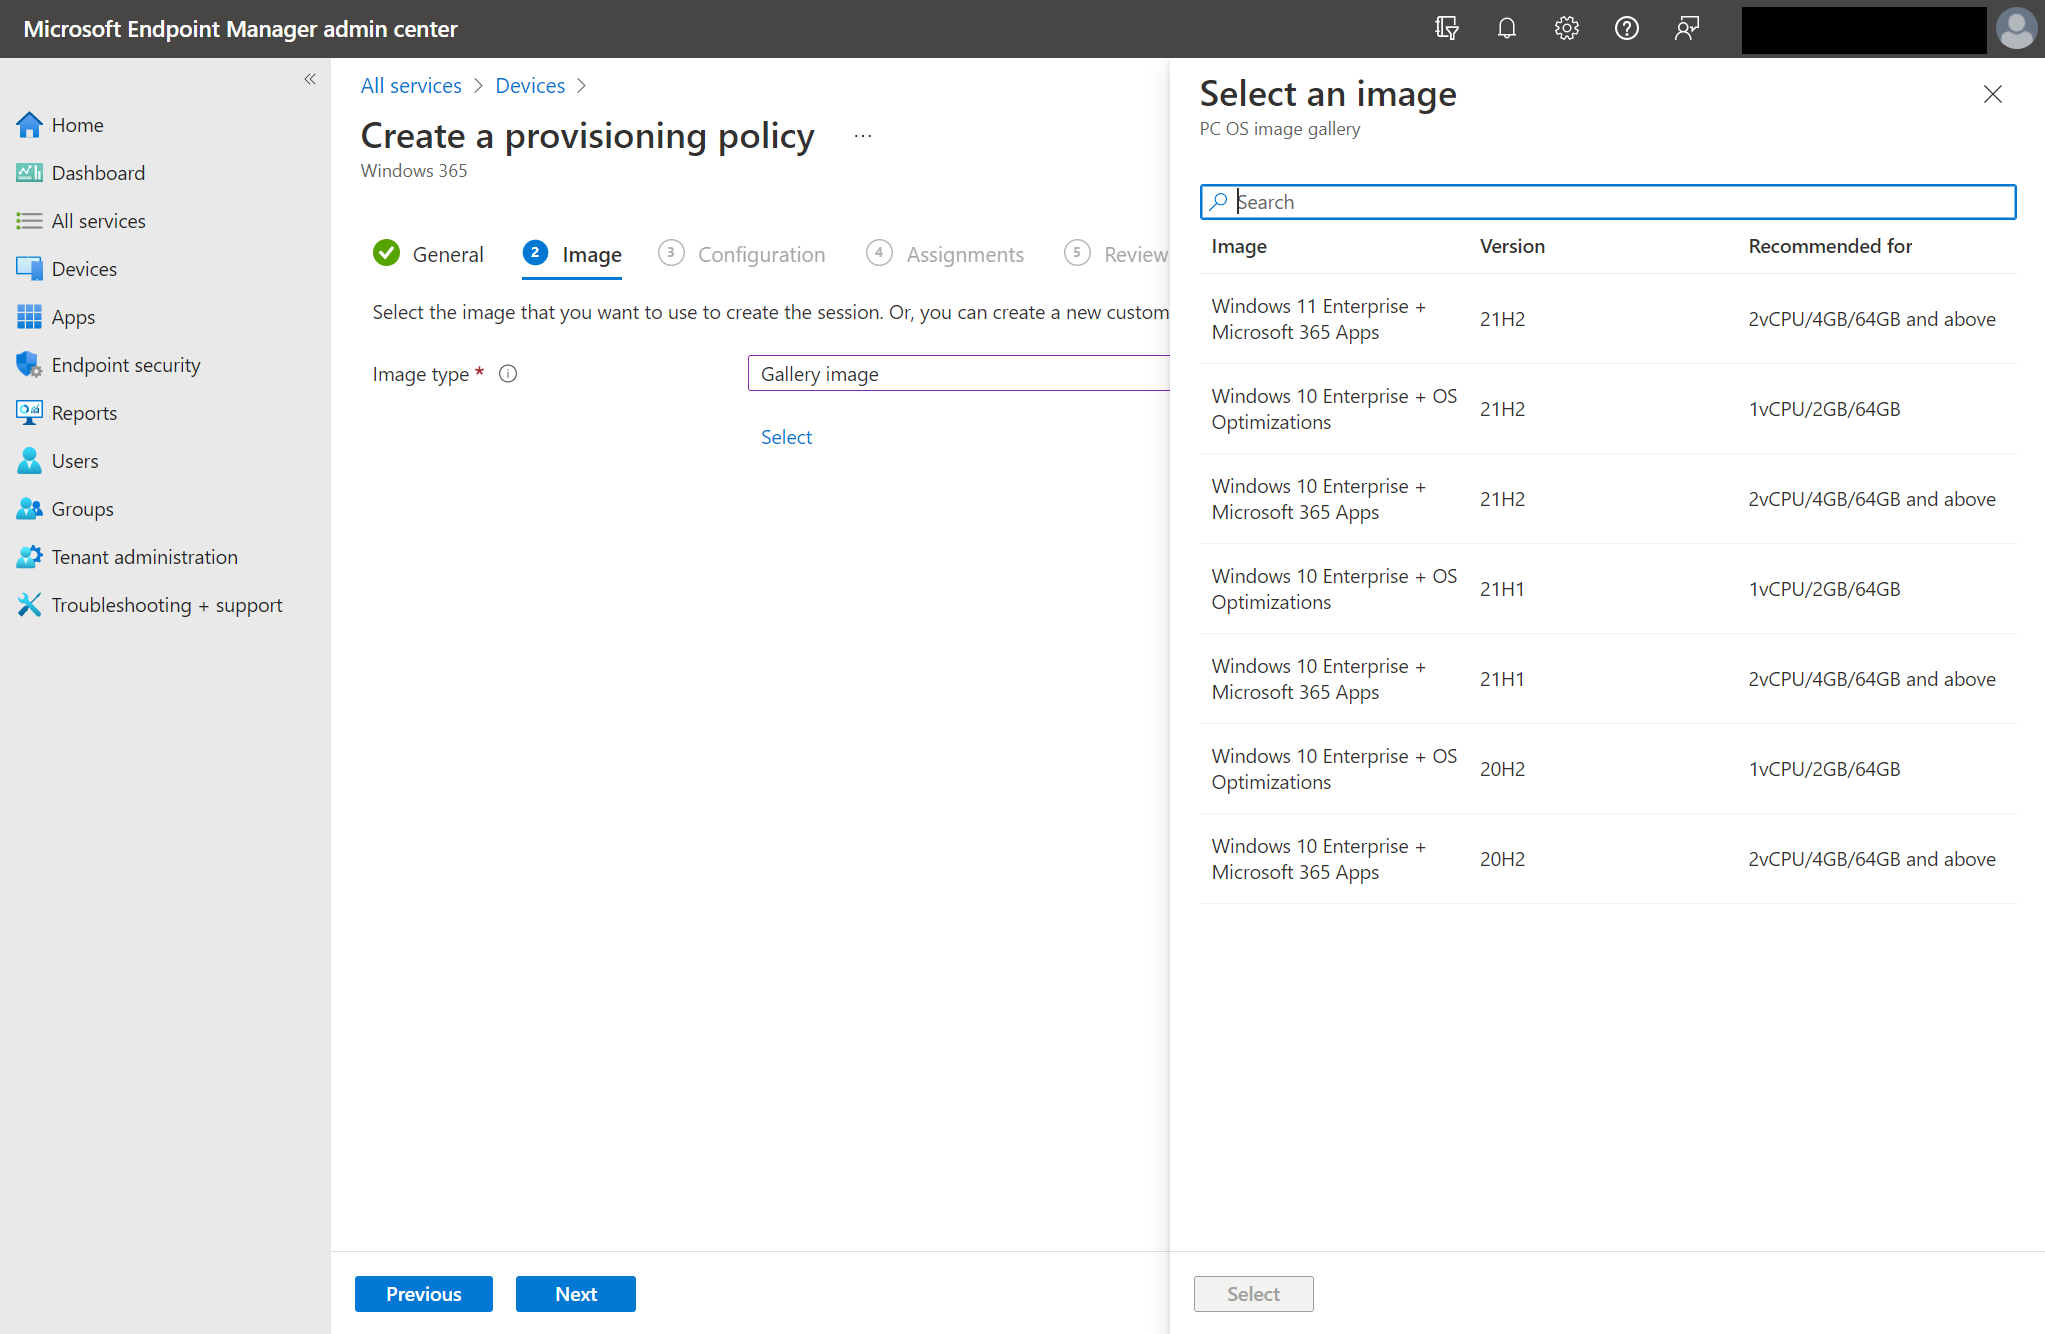Close the Select an image panel
Screen dimensions: 2045x1334
point(1993,94)
